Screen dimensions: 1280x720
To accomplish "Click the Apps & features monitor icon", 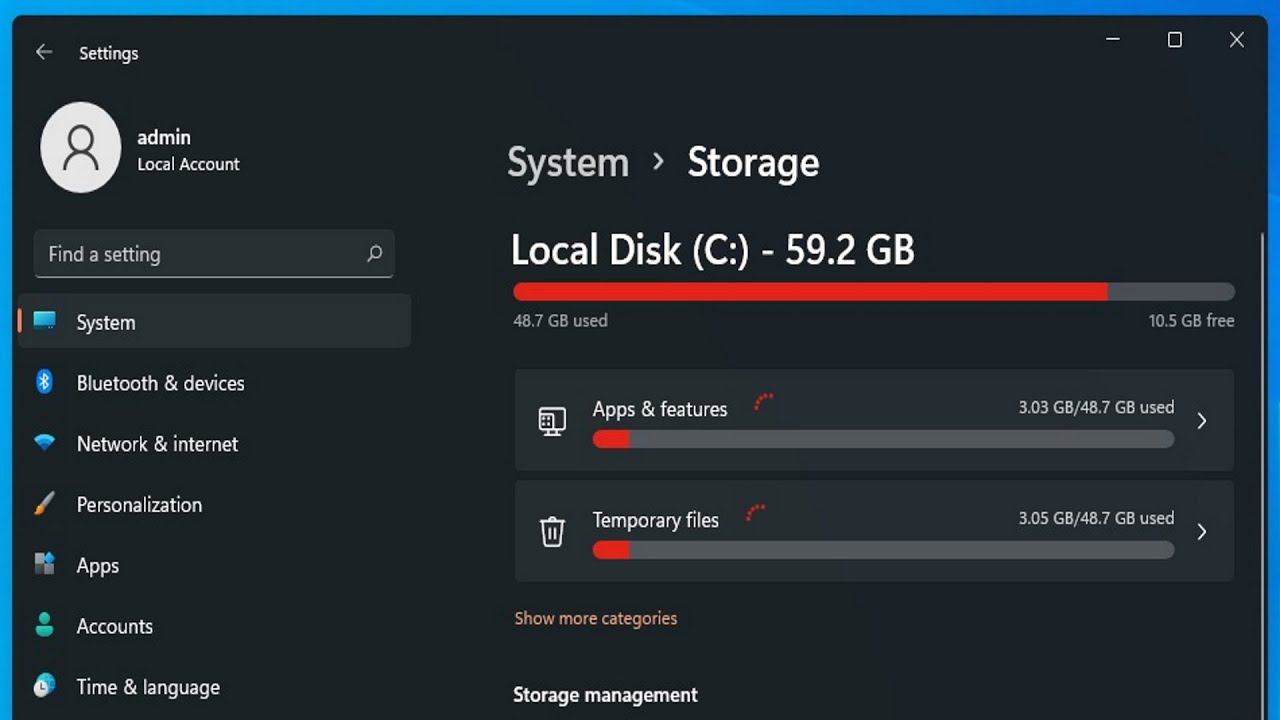I will [552, 421].
